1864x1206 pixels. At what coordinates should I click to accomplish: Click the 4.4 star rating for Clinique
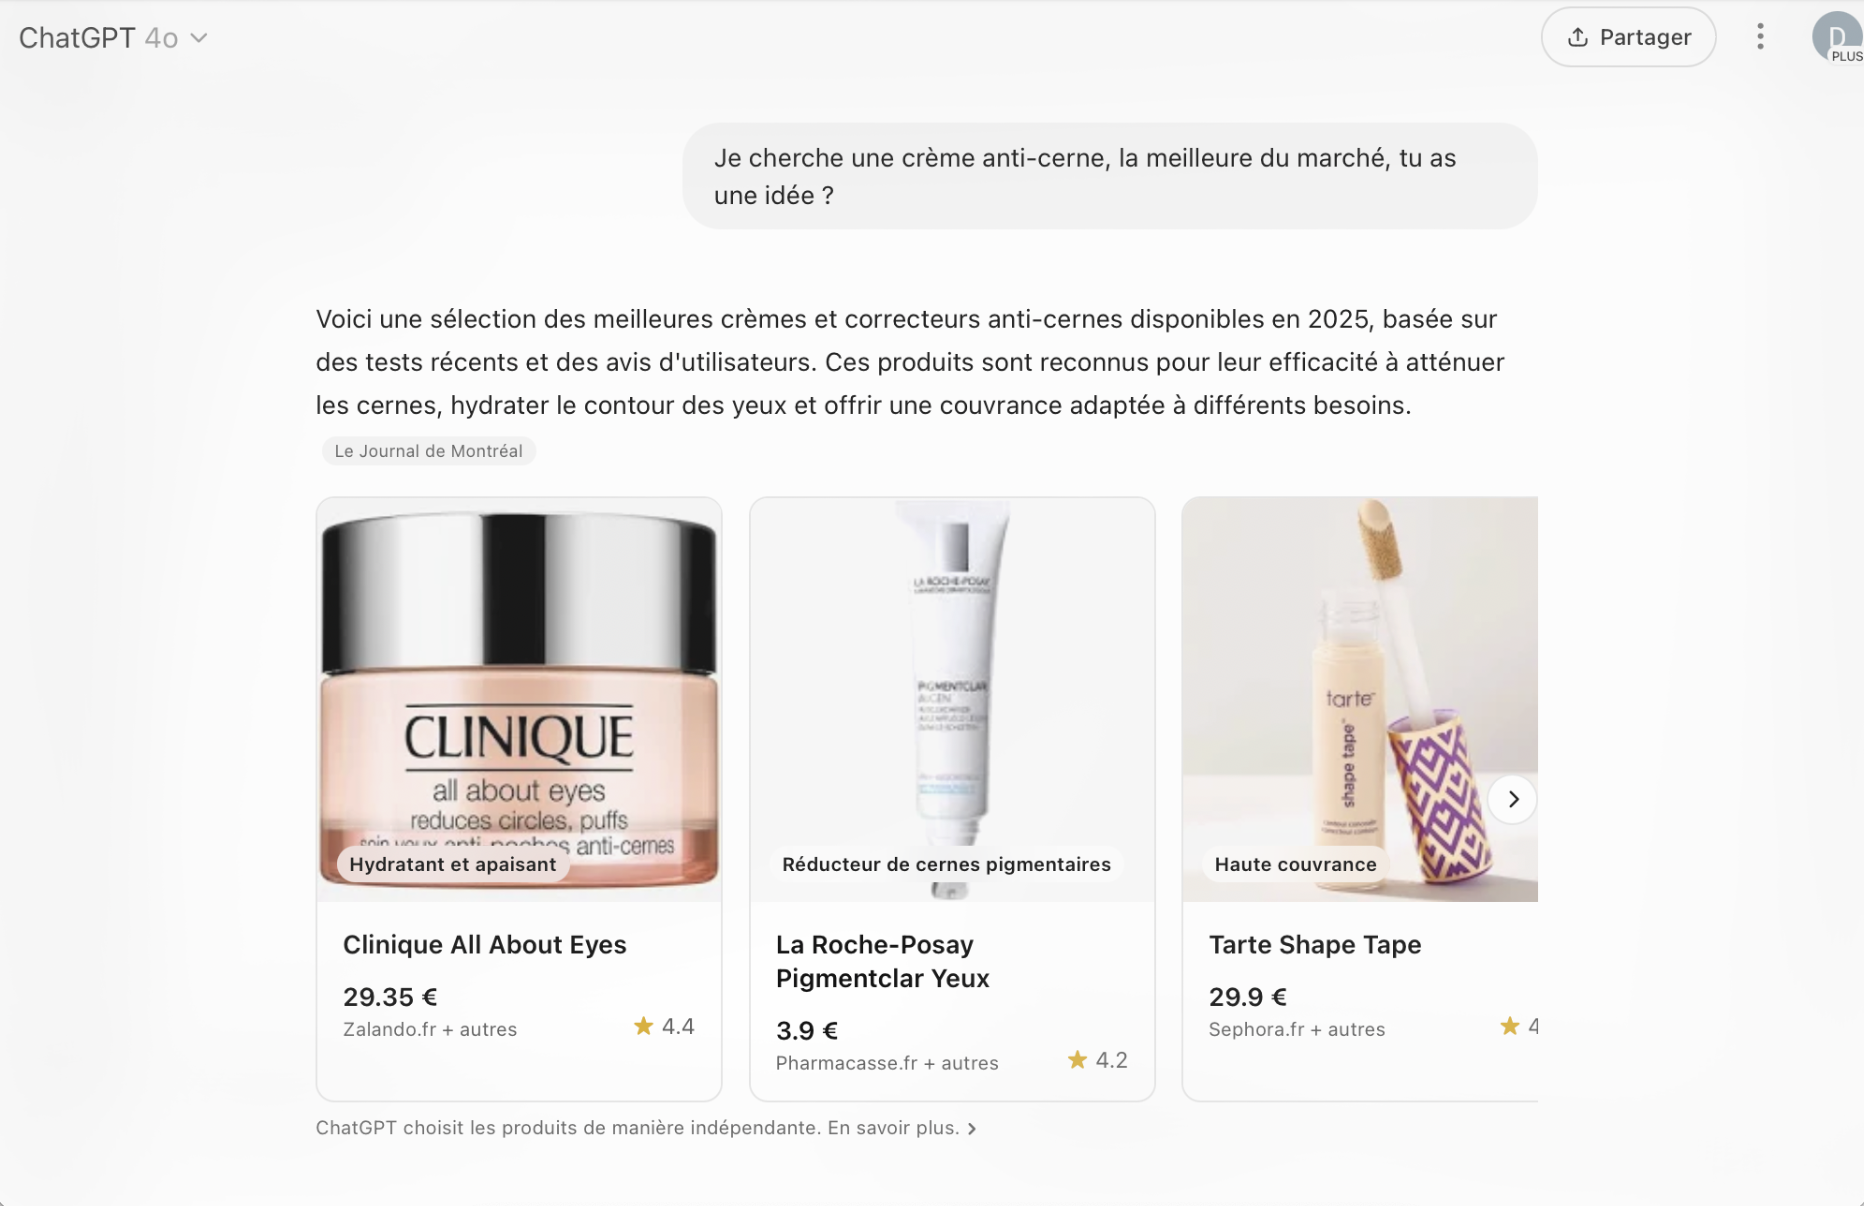coord(664,1026)
